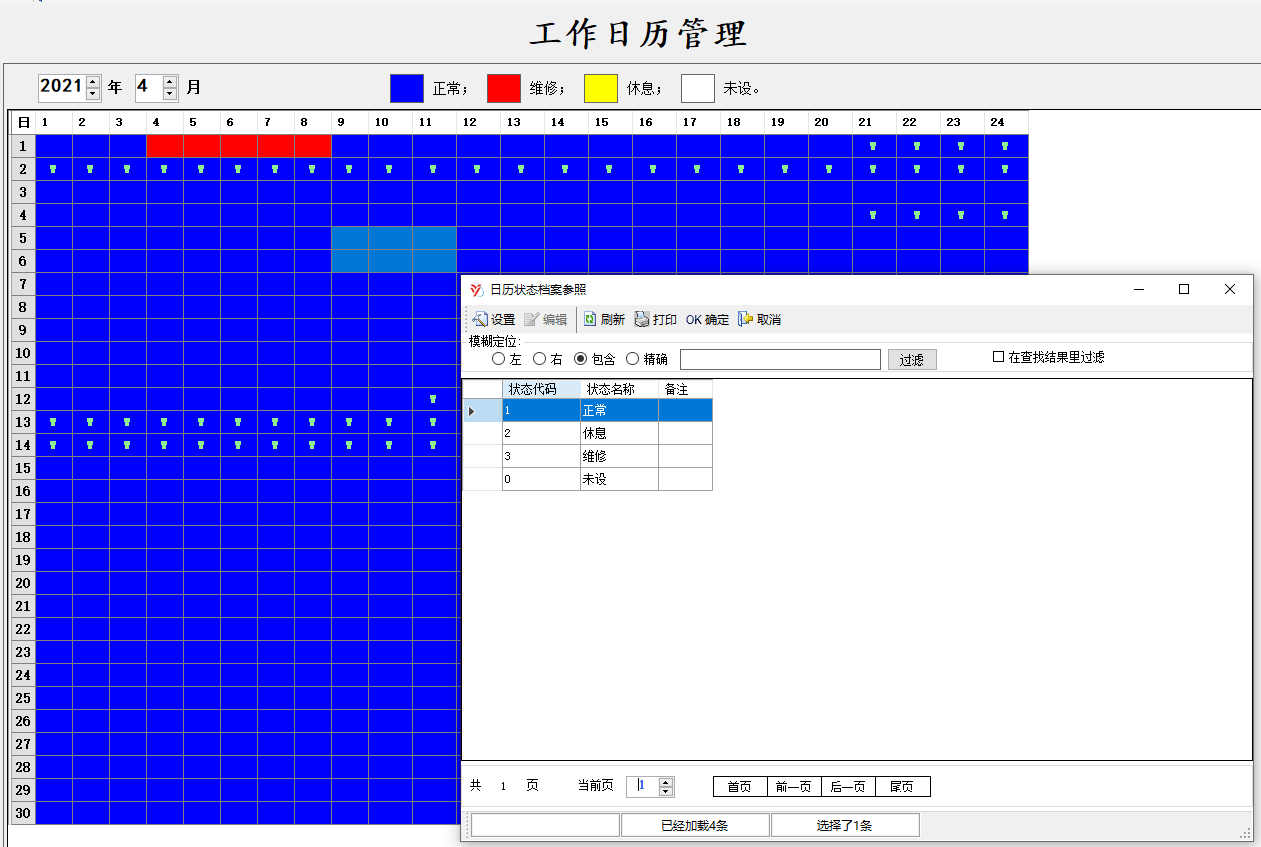Increase the 当前页 page number spinner
This screenshot has height=847, width=1261.
(x=666, y=782)
